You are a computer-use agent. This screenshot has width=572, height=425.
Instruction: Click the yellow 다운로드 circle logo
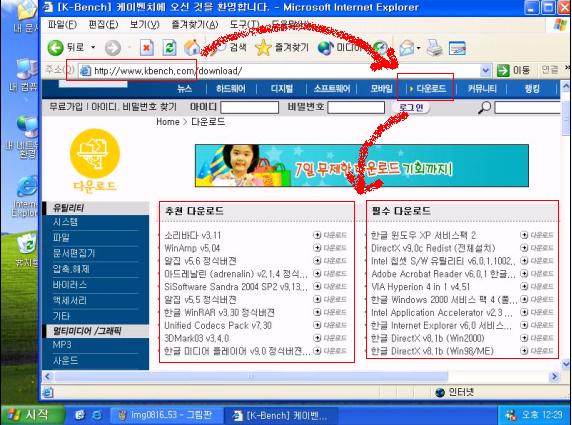95,154
